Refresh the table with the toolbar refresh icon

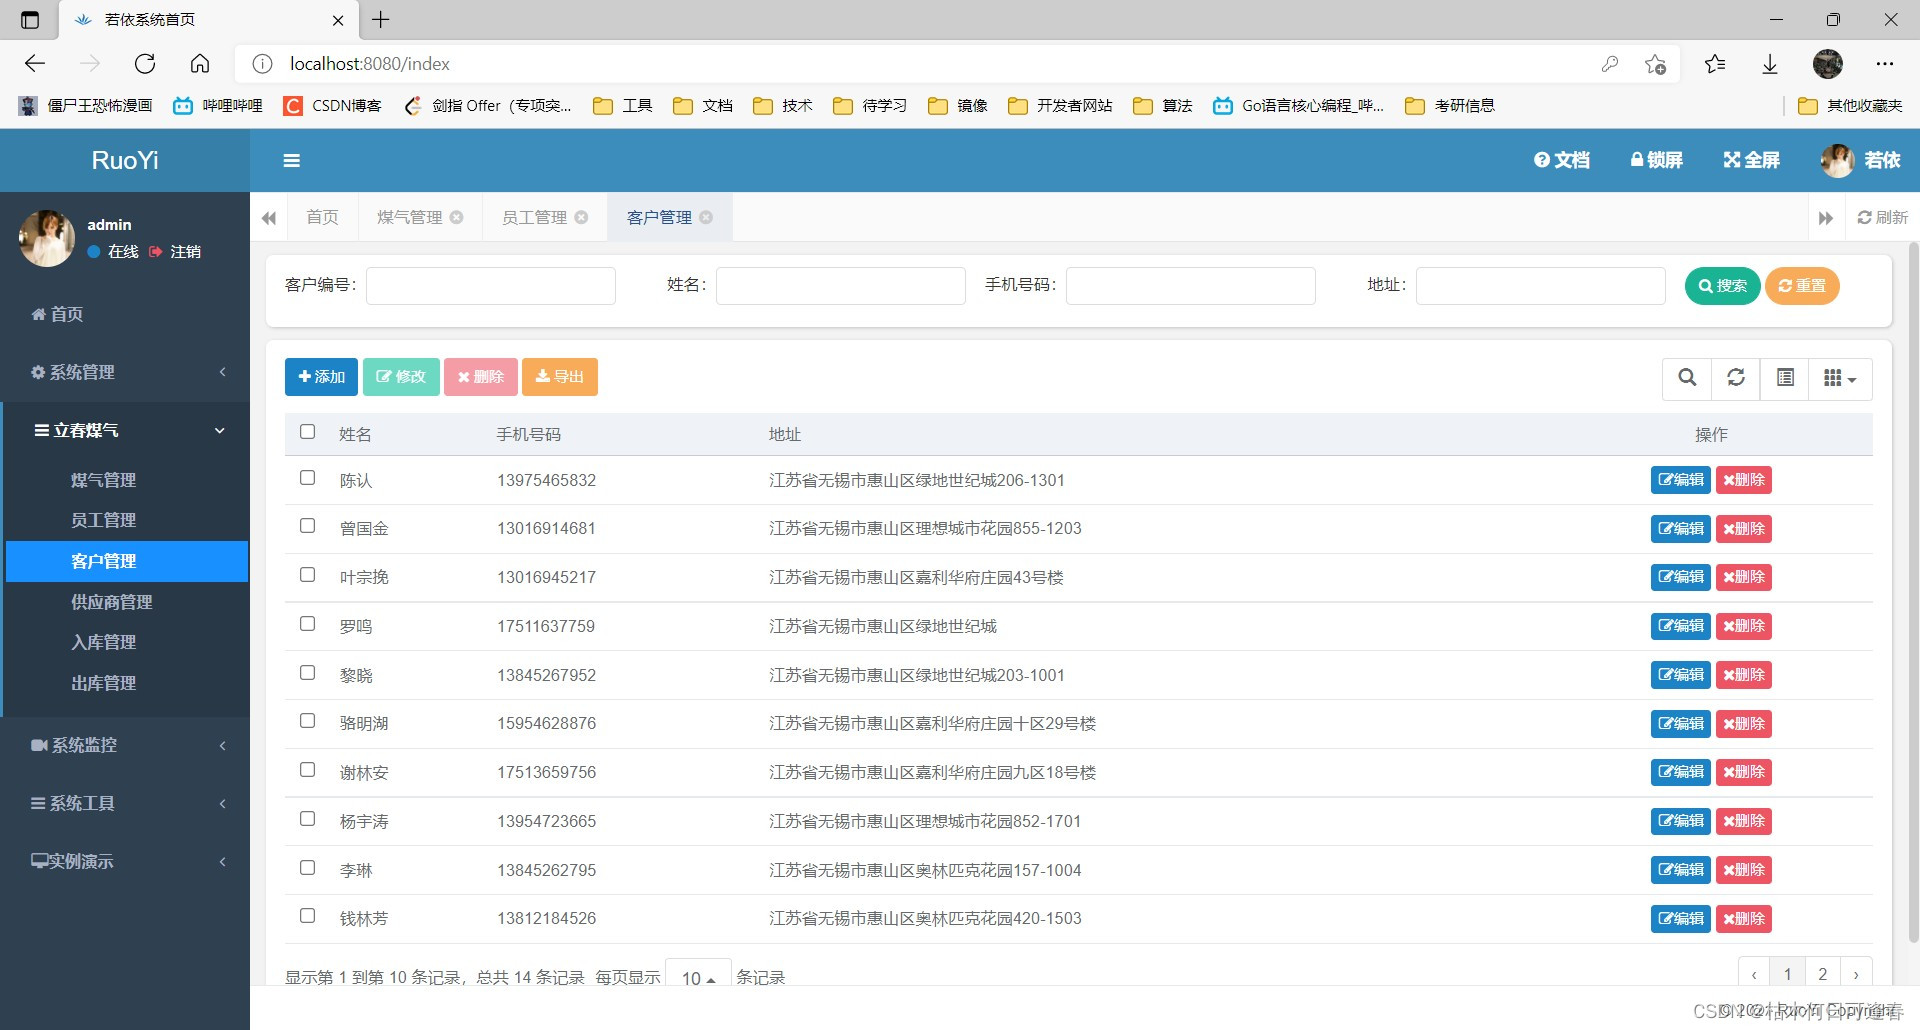pyautogui.click(x=1736, y=378)
